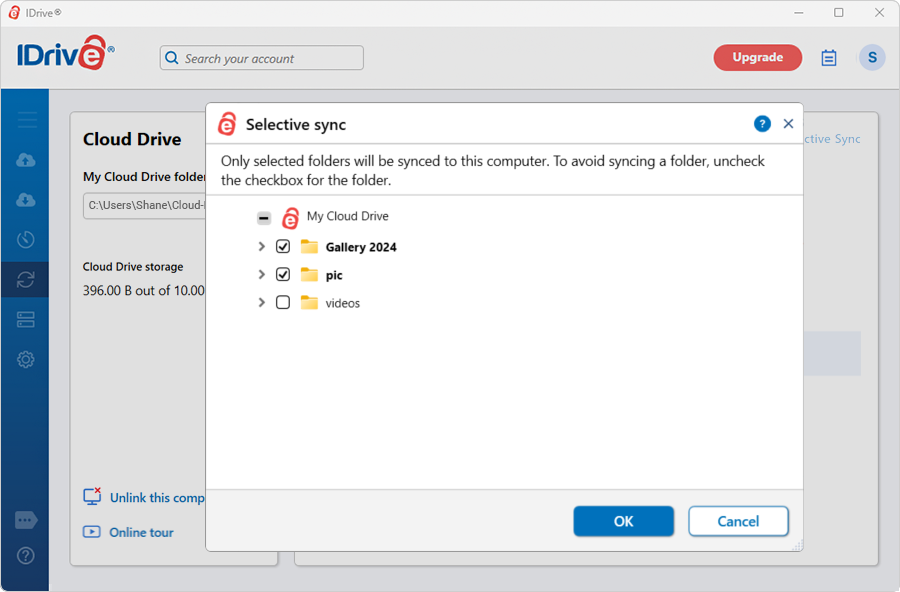Click the search magnifier icon
The width and height of the screenshot is (900, 592).
(x=172, y=58)
